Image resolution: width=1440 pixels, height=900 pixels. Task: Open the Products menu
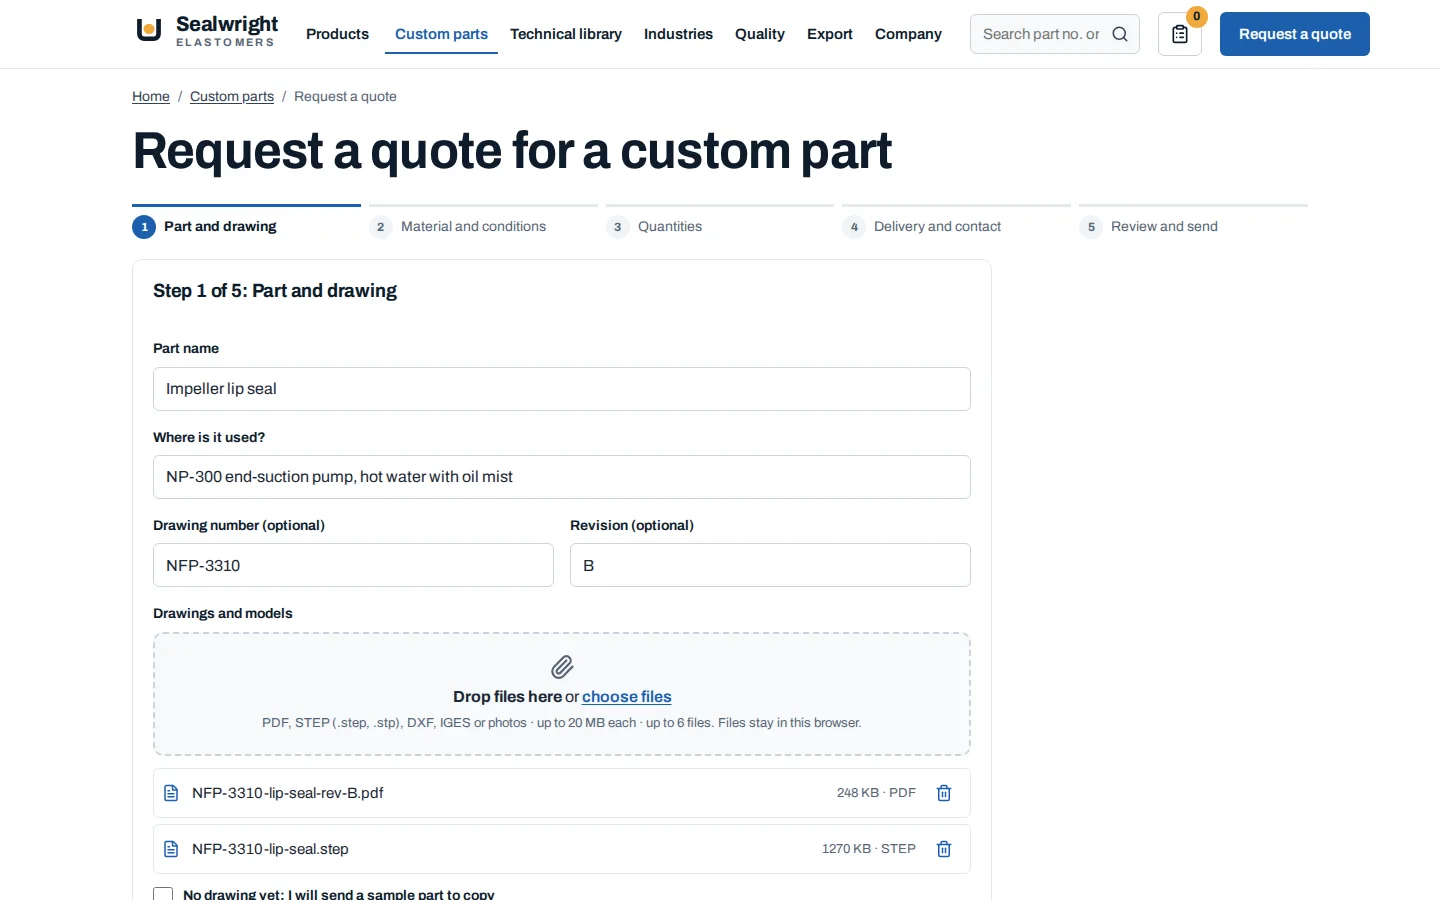(337, 34)
